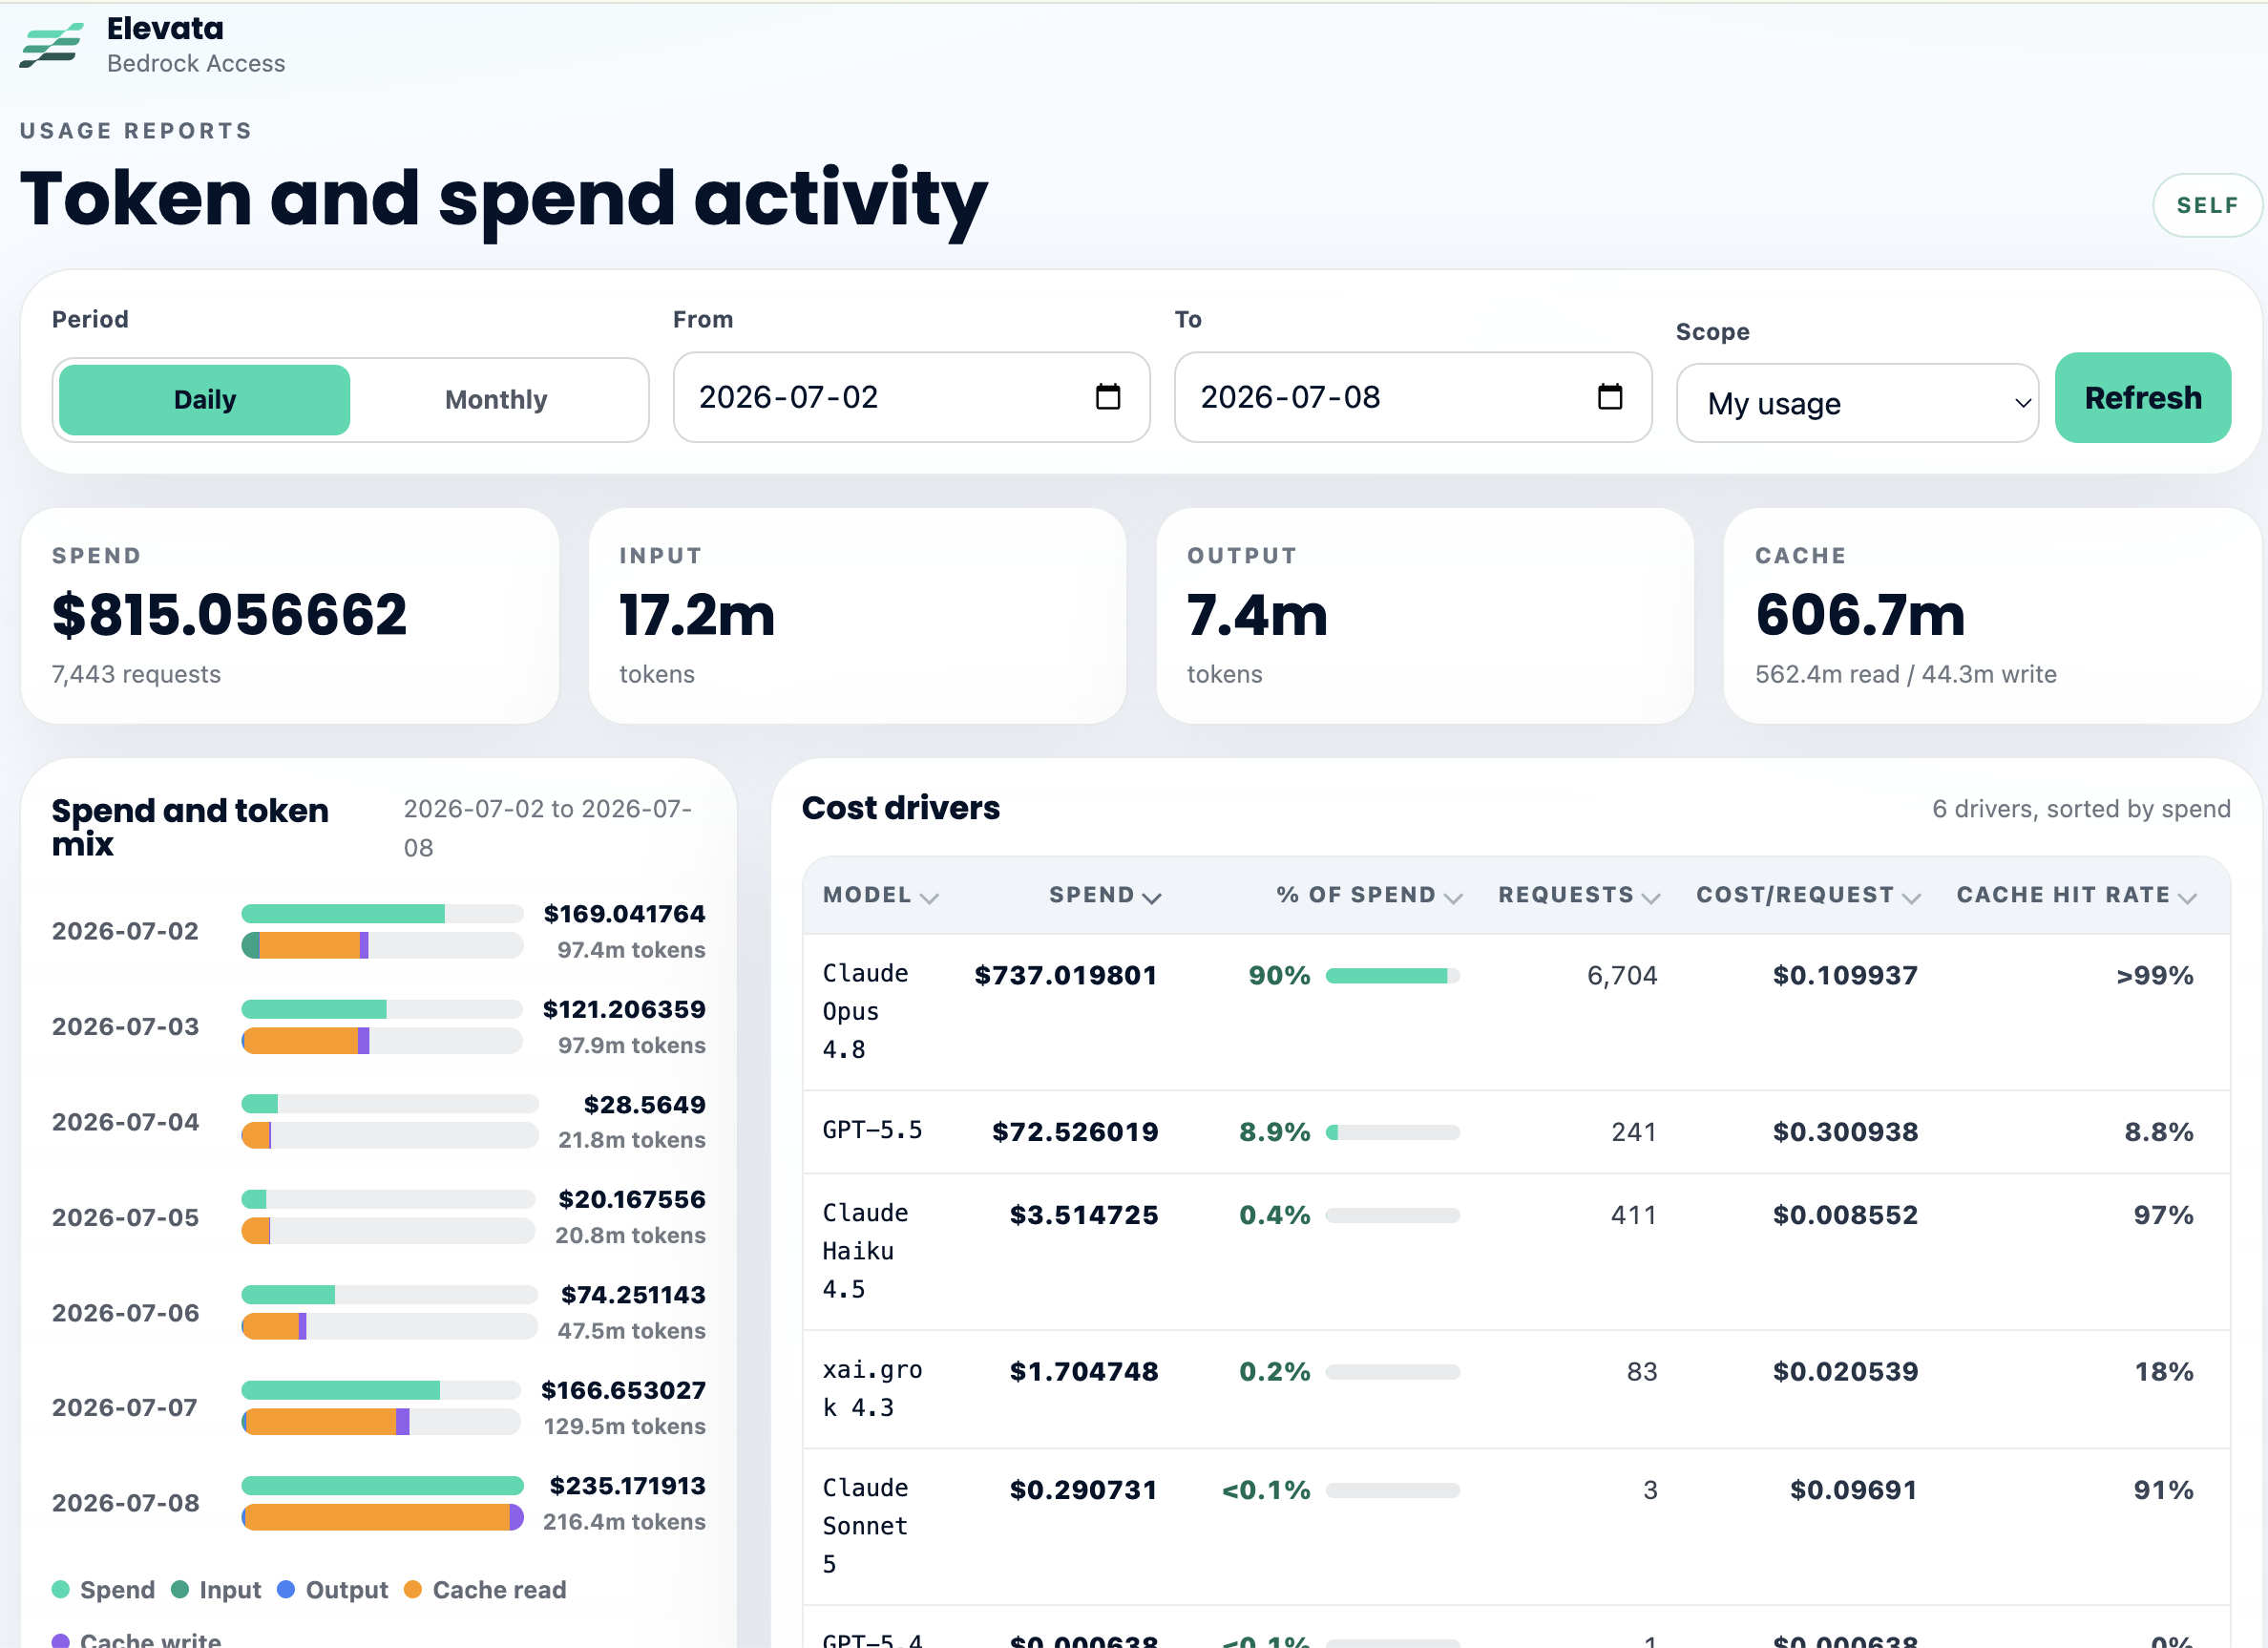Click the Refresh button
Viewport: 2268px width, 1648px height.
(x=2142, y=397)
